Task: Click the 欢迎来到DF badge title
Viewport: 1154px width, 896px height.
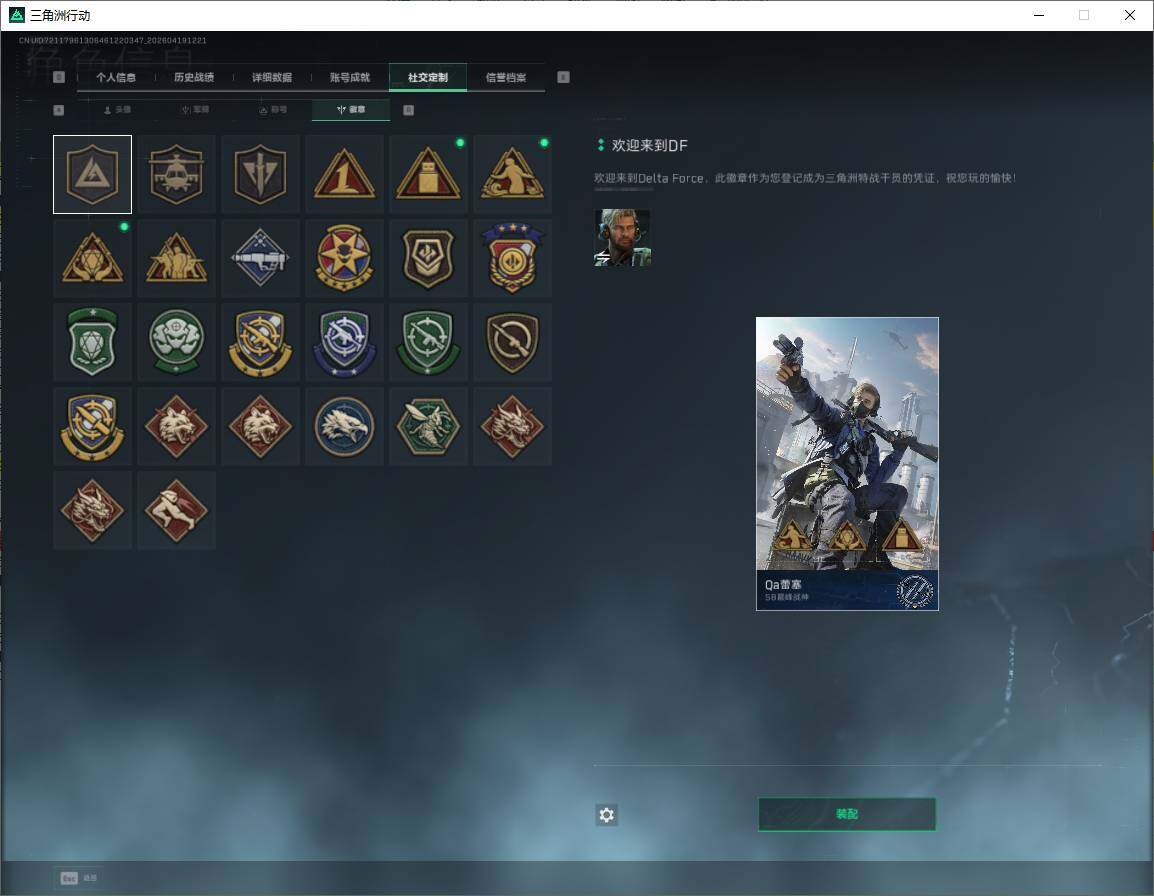Action: pyautogui.click(x=649, y=146)
